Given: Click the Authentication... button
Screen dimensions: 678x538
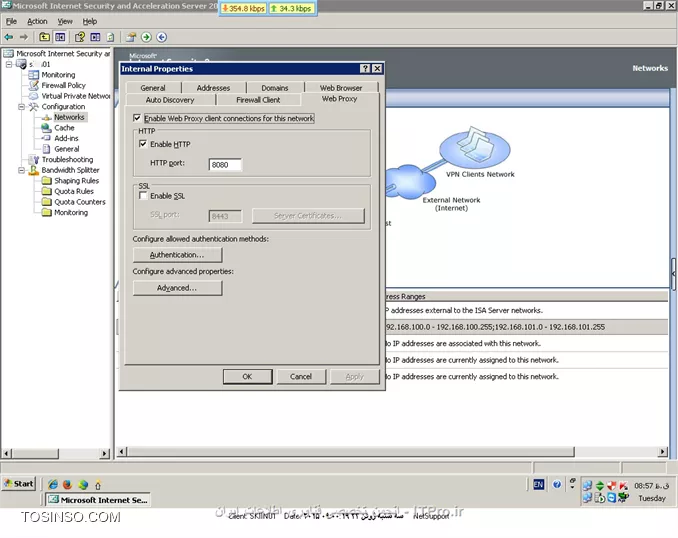Looking at the screenshot, I should point(178,255).
